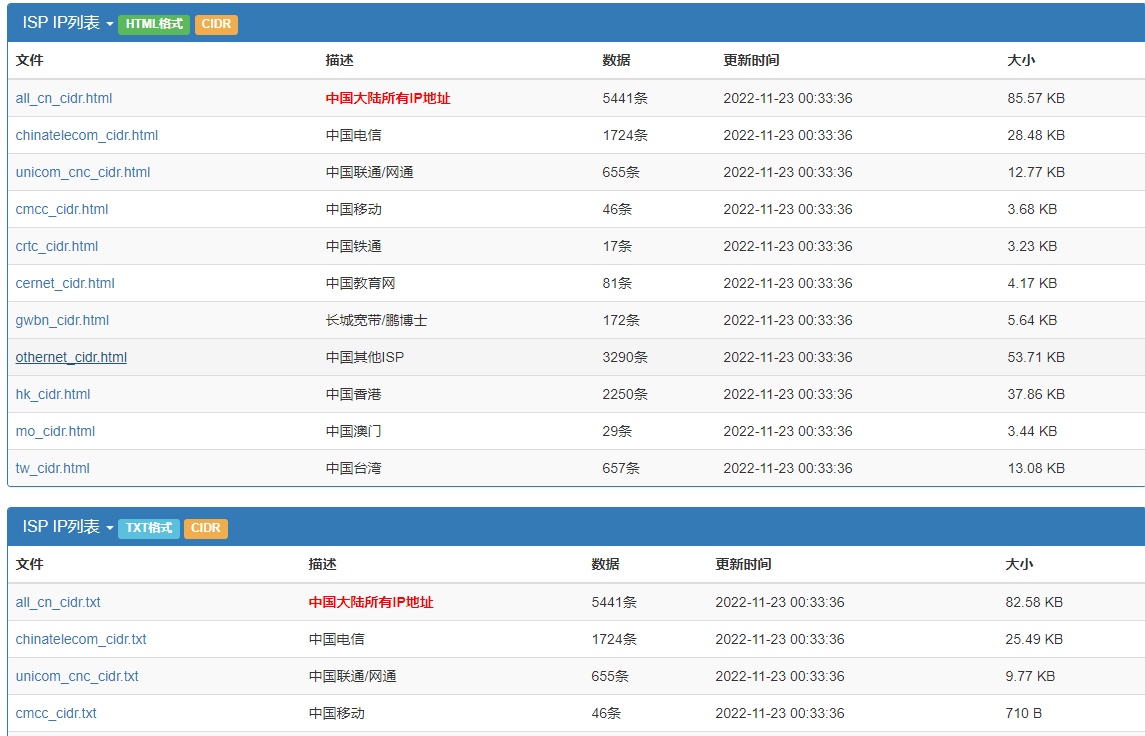This screenshot has width=1145, height=736.
Task: Open the cmcc_cidr.html link
Action: 62,209
